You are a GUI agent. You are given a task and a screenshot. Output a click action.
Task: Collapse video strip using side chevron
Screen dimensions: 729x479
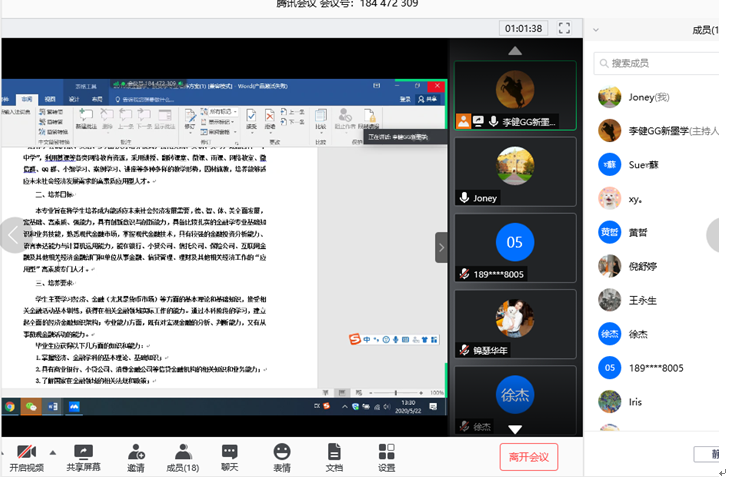(441, 247)
